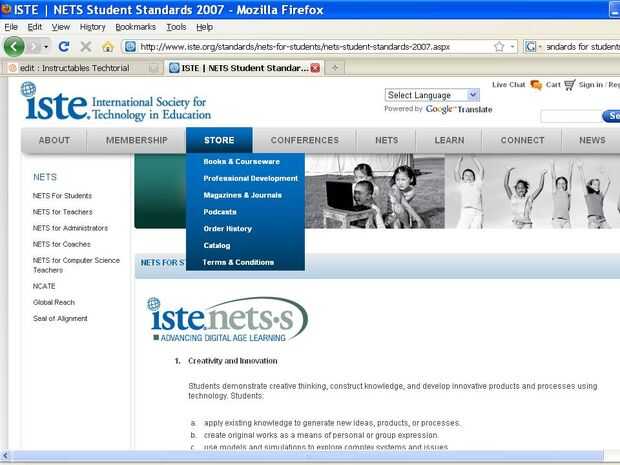The image size is (620, 465).
Task: Open the Select Language dropdown
Action: 432,95
